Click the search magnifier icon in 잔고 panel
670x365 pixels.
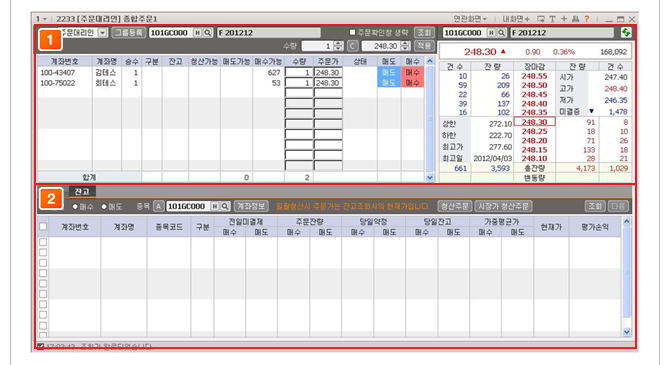click(225, 206)
